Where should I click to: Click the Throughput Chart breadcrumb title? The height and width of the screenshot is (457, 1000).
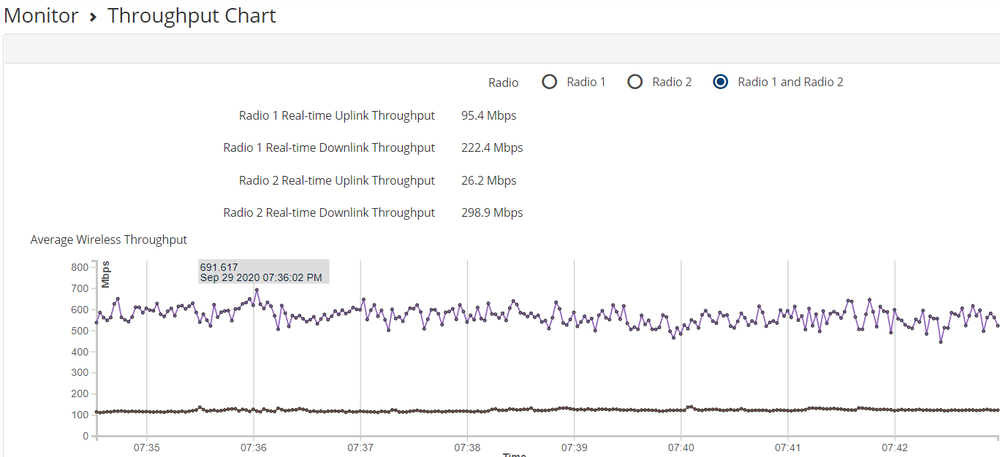point(191,16)
